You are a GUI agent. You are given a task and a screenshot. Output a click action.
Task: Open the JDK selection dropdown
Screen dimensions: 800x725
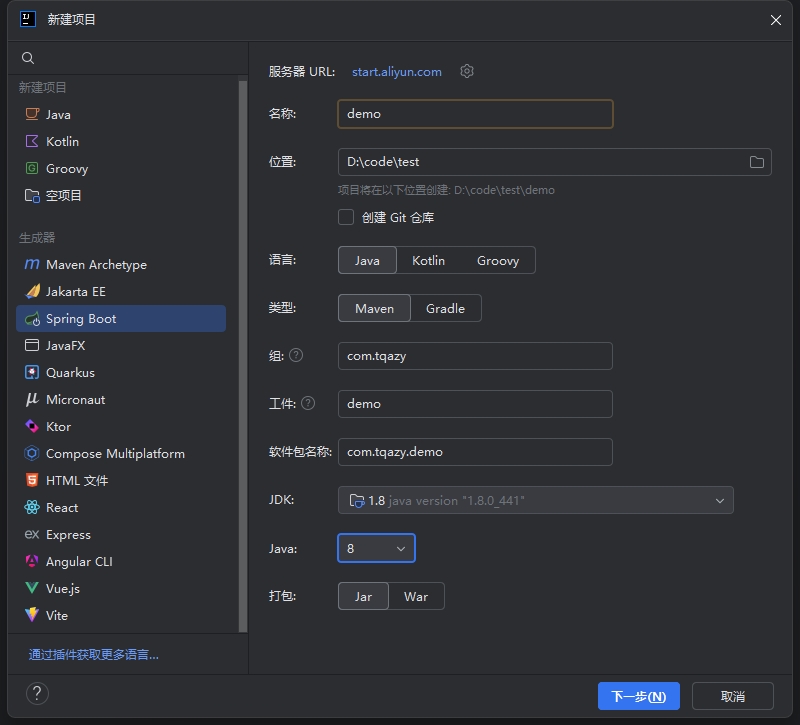(x=536, y=500)
